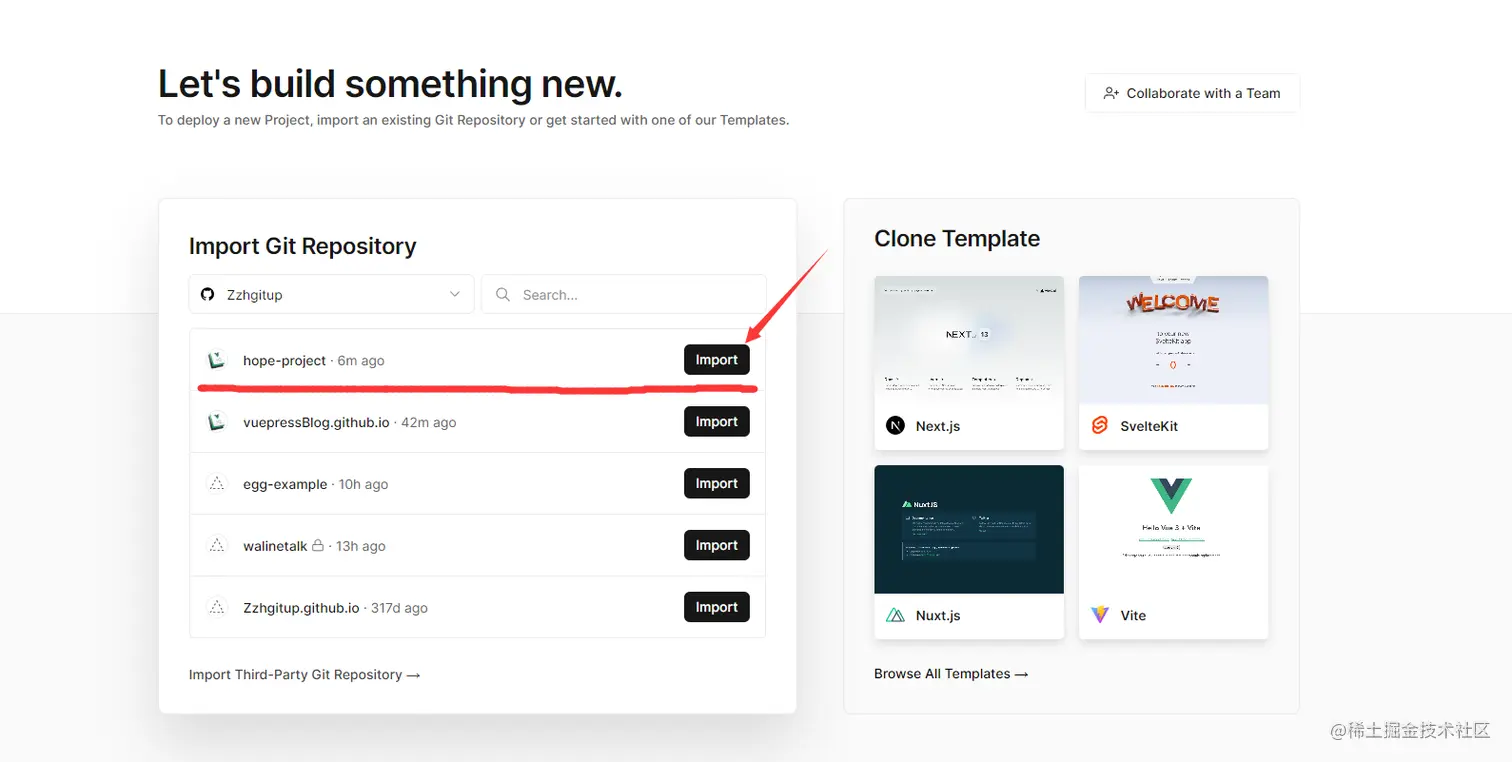
Task: Click the SvelteKit logo icon
Action: [x=1100, y=426]
